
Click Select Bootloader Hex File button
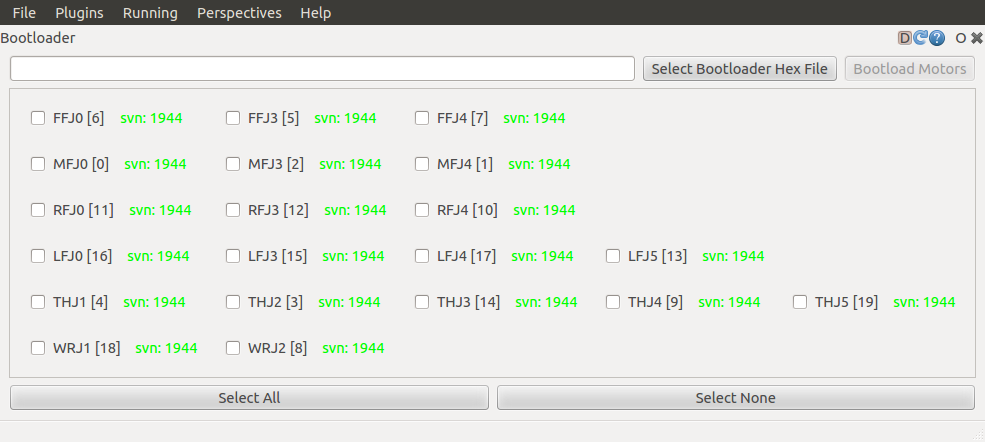(739, 68)
